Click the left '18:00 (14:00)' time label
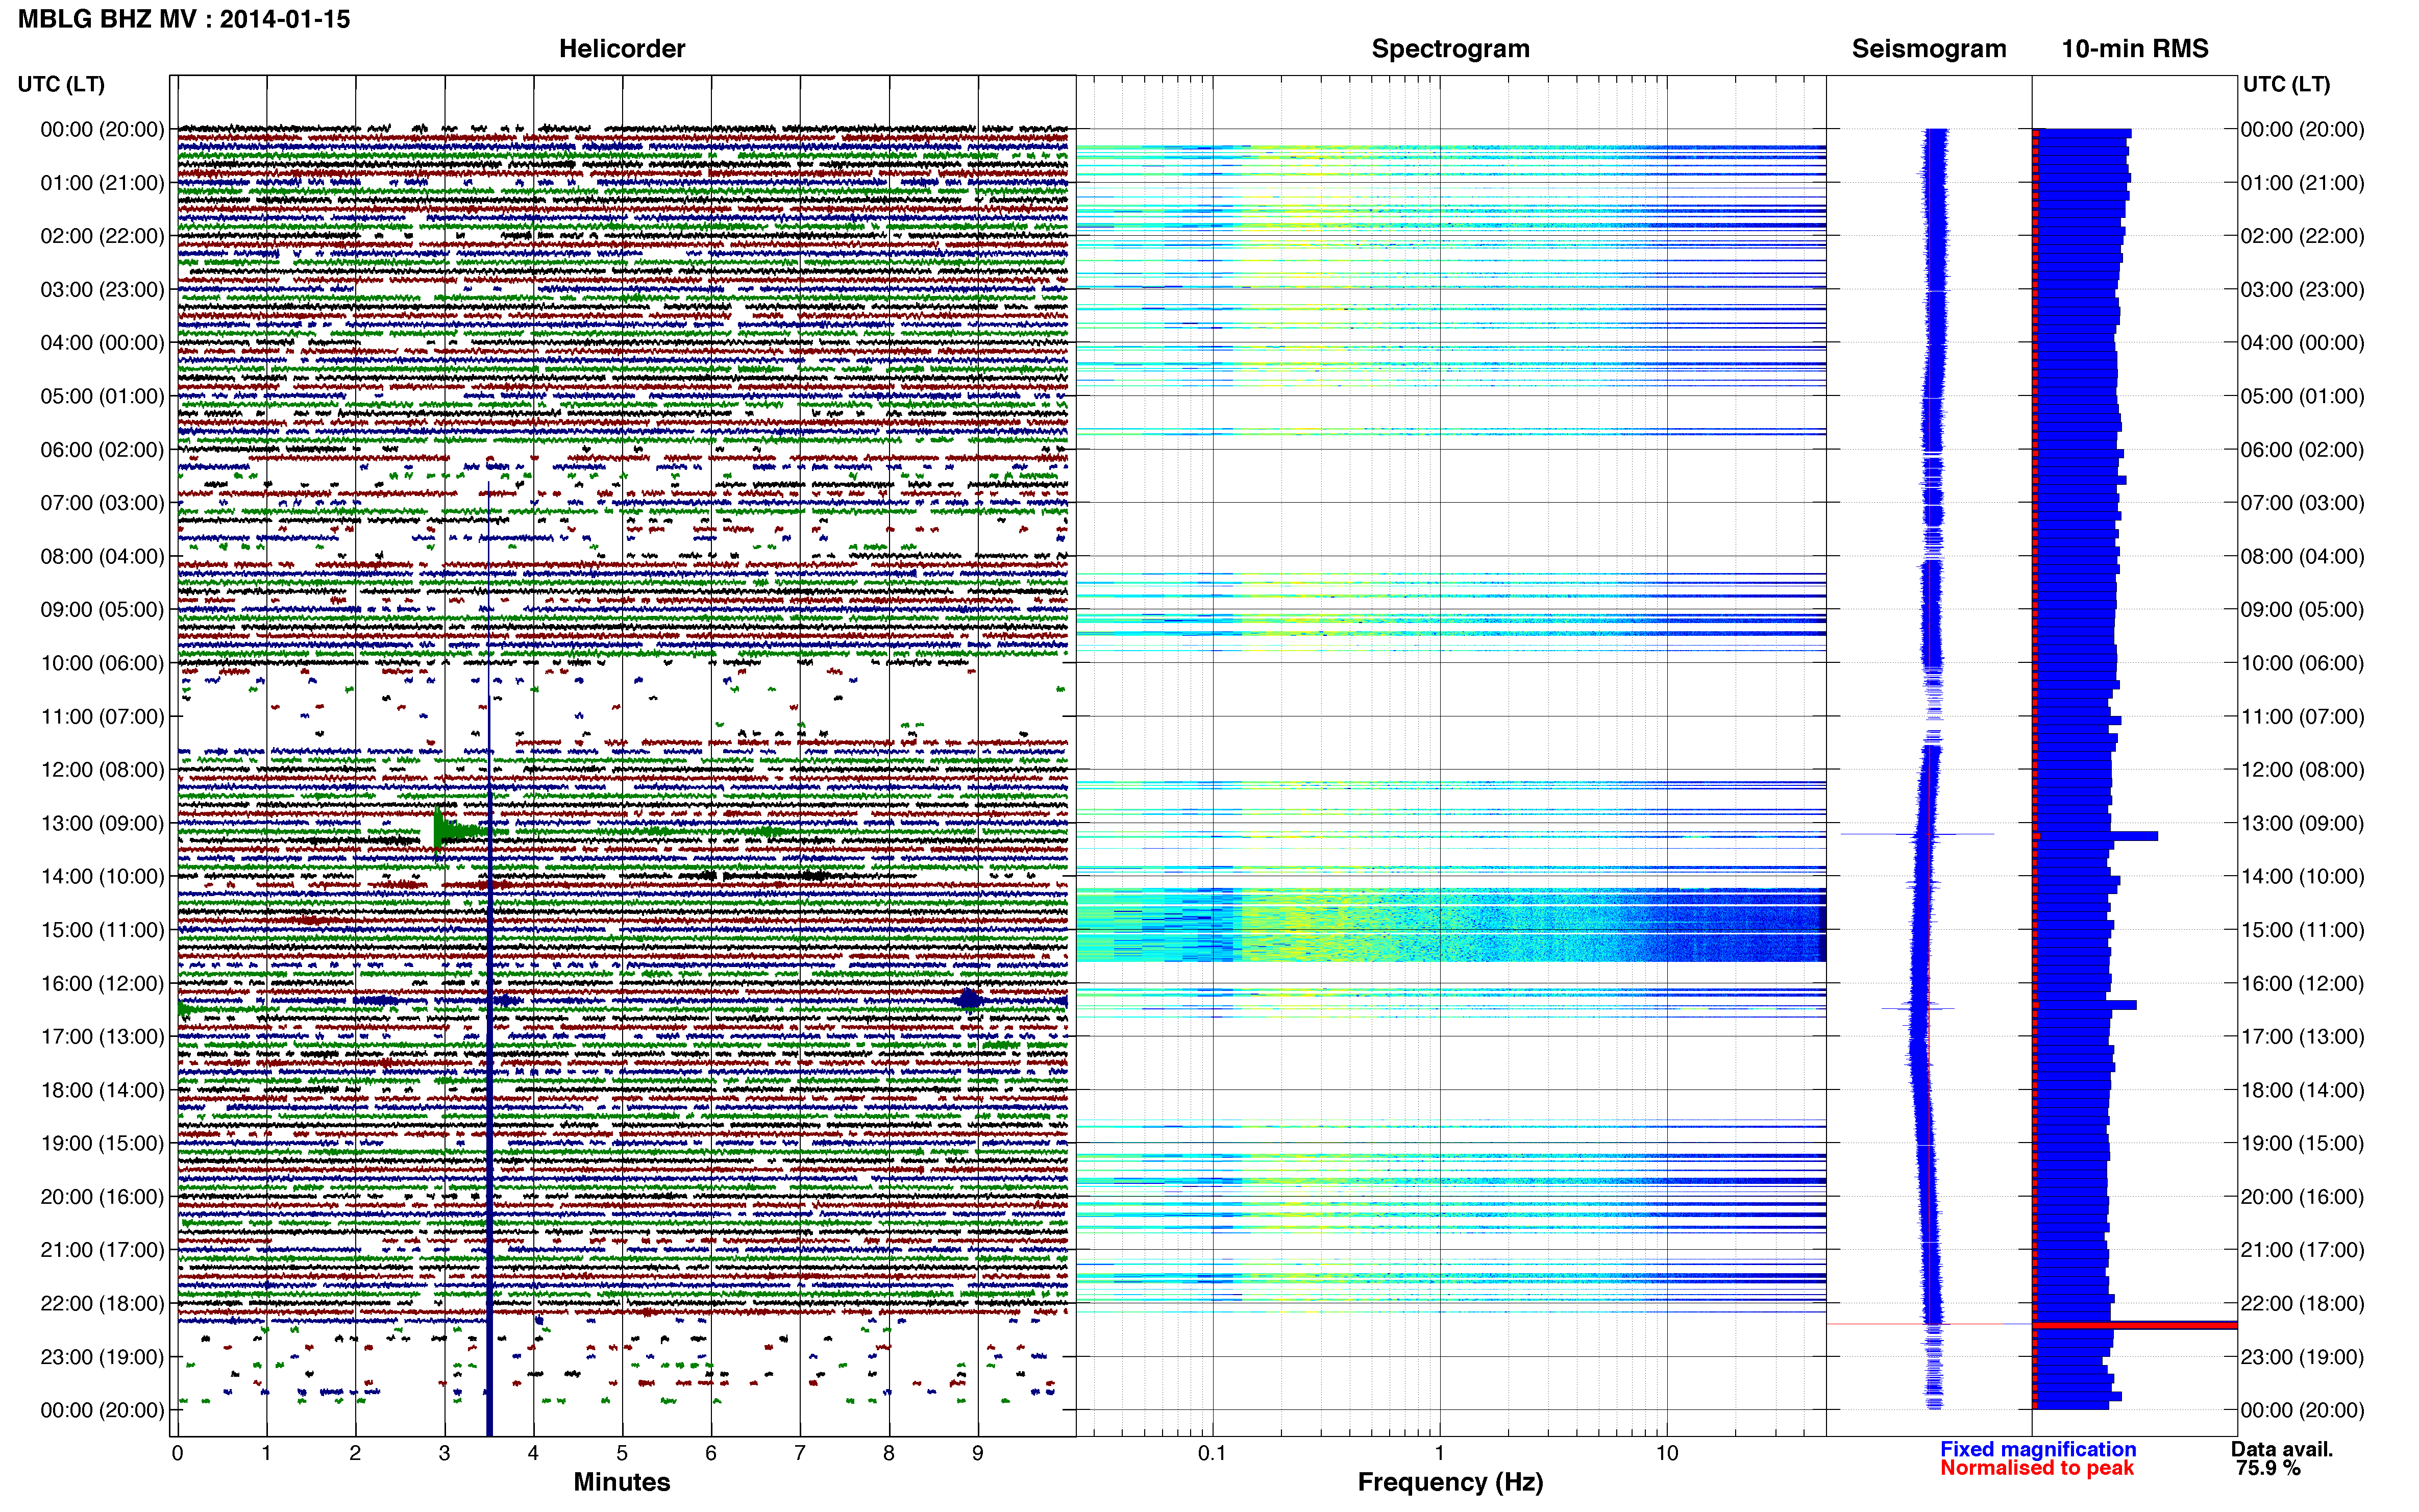 102,1090
